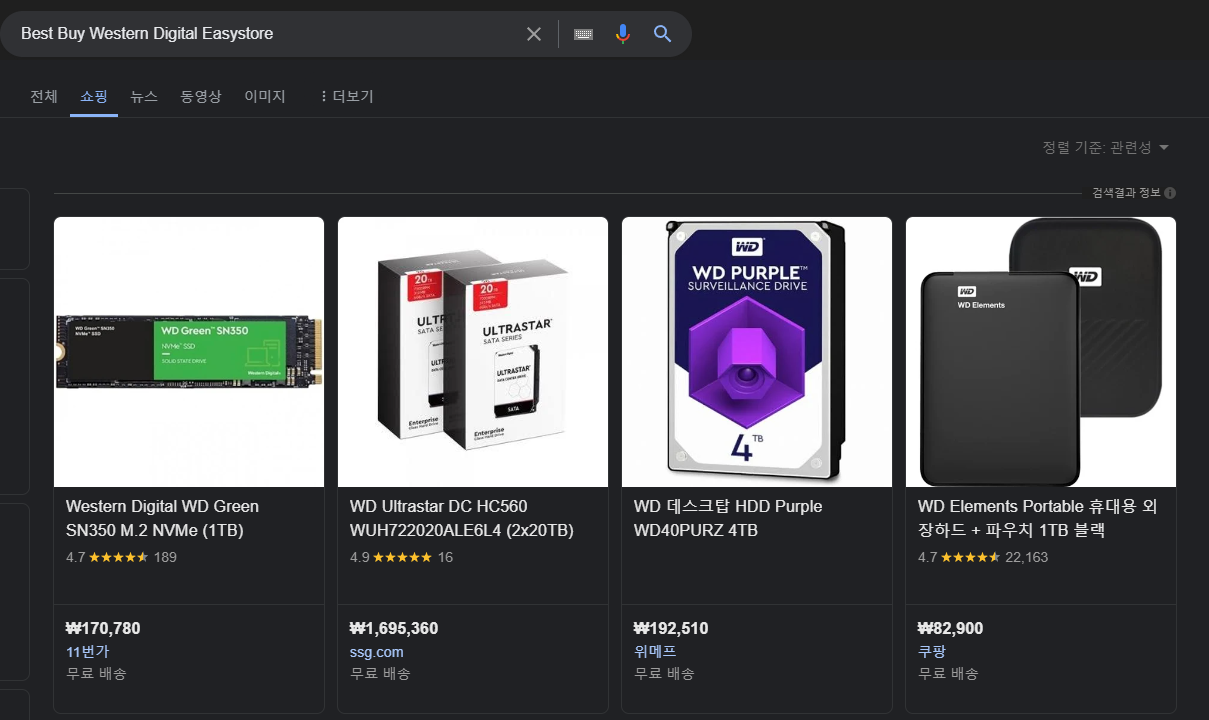Image resolution: width=1209 pixels, height=720 pixels.
Task: Open the WD Green SN350 SSD product image
Action: tap(189, 352)
